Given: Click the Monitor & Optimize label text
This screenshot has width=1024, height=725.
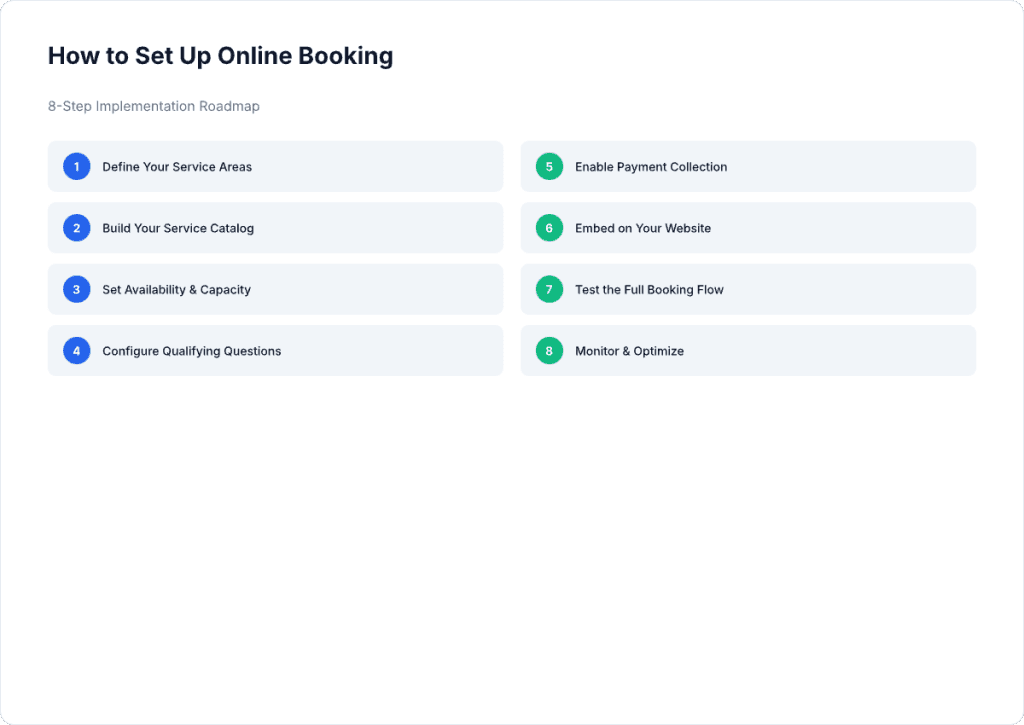Looking at the screenshot, I should pyautogui.click(x=630, y=351).
